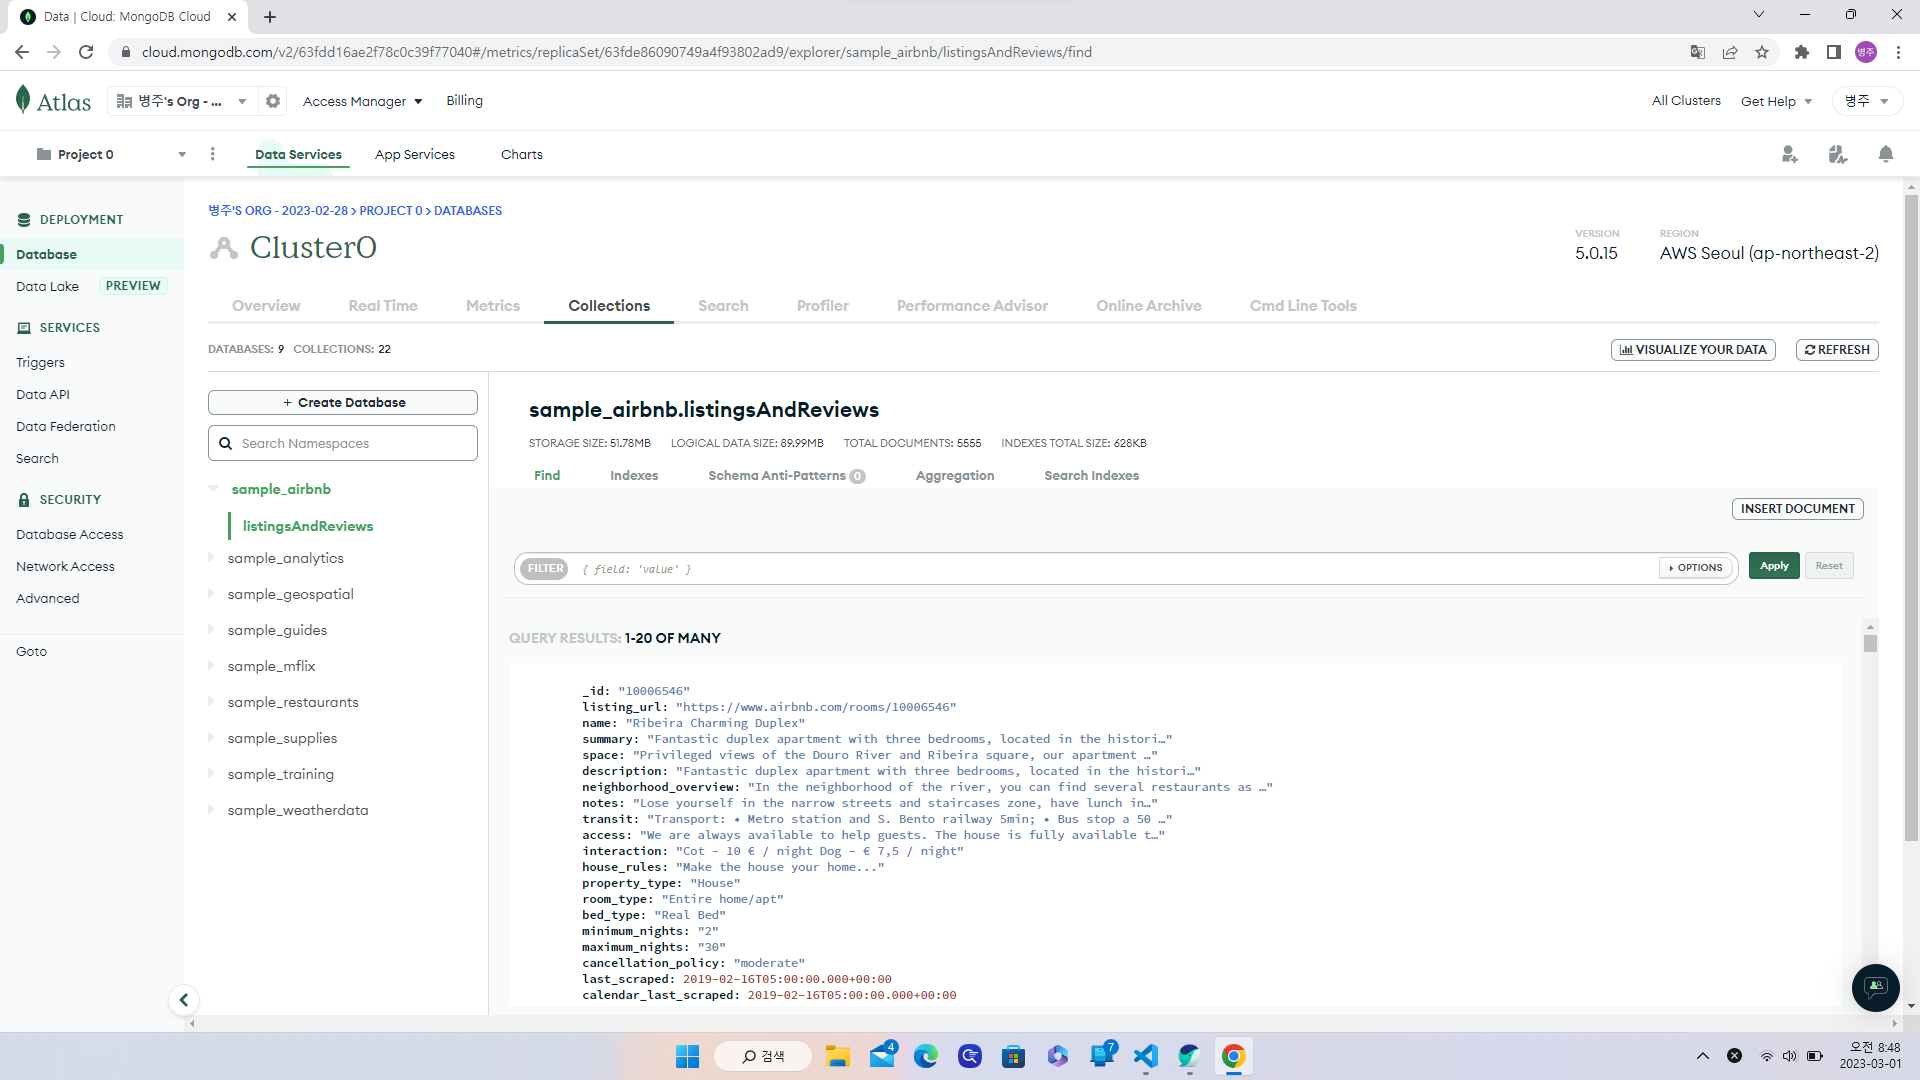Image resolution: width=1920 pixels, height=1080 pixels.
Task: Toggle the browser side panel
Action: pos(1834,52)
